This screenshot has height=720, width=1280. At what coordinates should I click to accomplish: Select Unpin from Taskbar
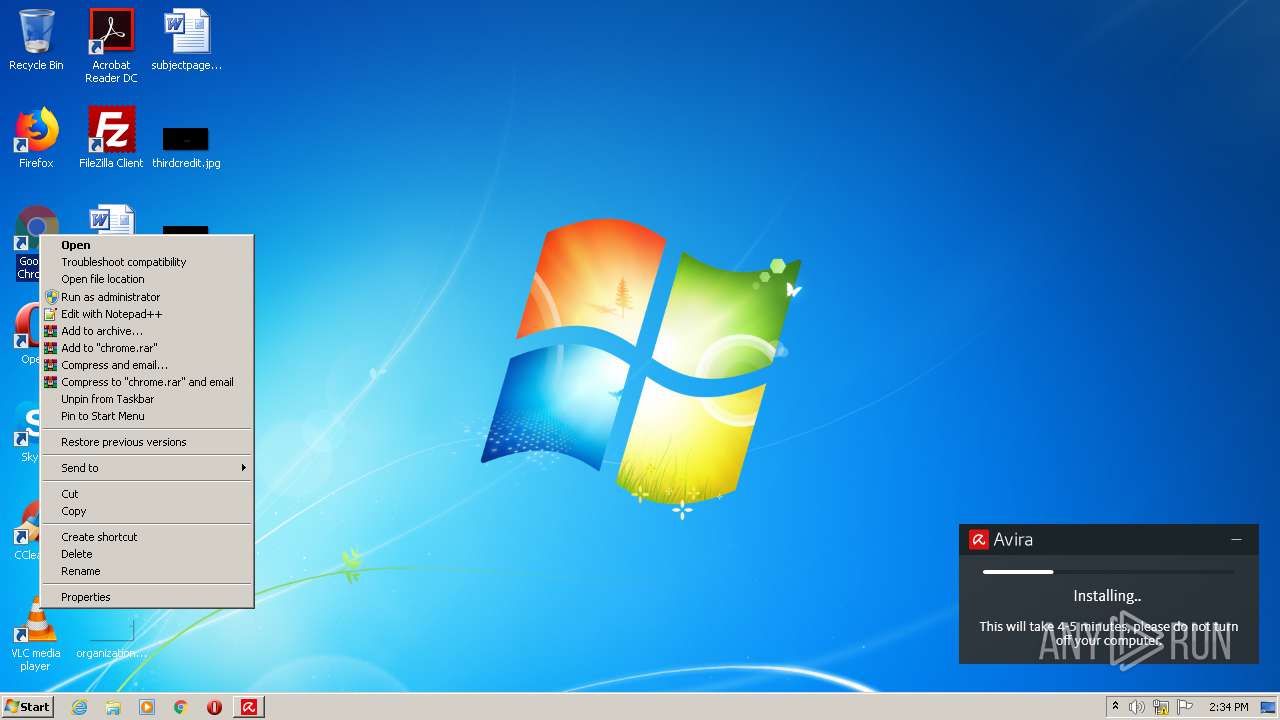point(147,399)
